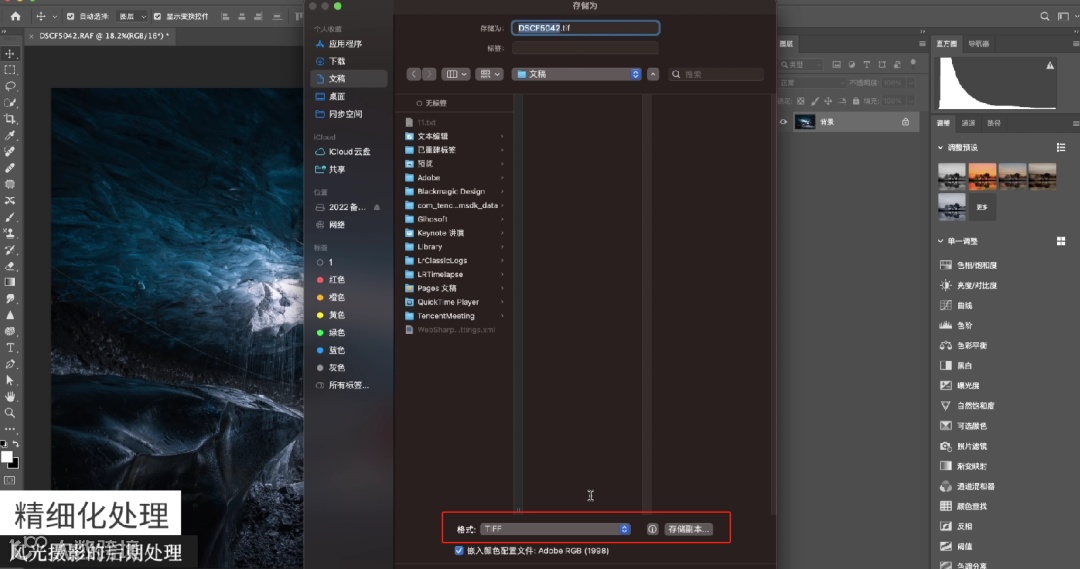1080x569 pixels.
Task: Add Hue/Saturation (色相/饱和度) adjustment
Action: point(968,265)
